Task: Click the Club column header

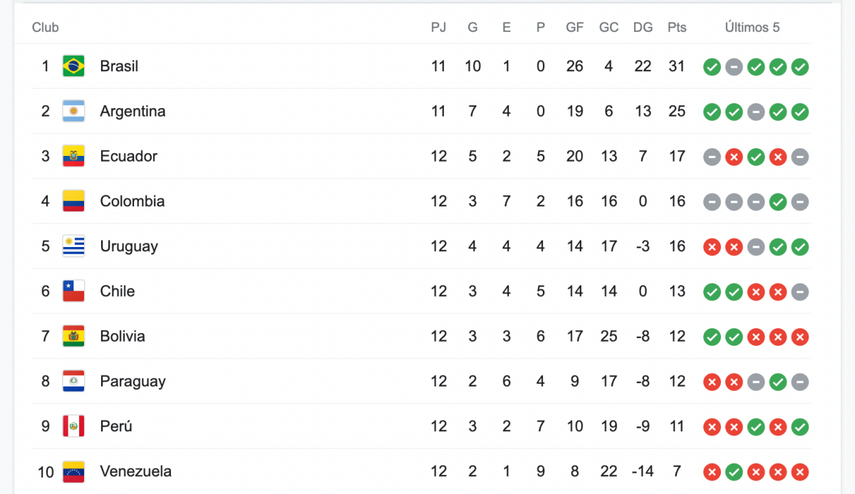Action: 45,27
